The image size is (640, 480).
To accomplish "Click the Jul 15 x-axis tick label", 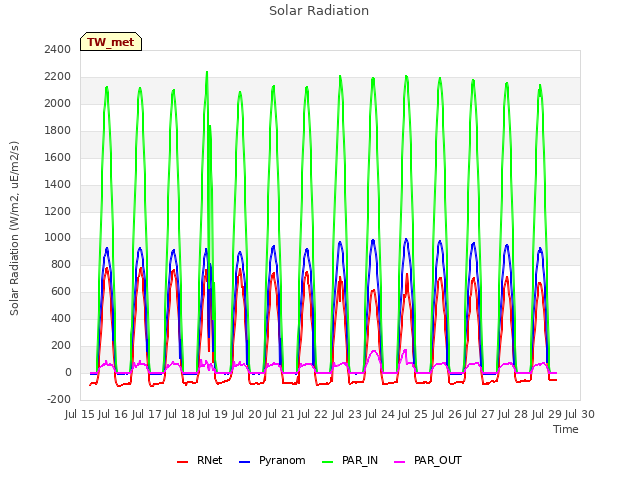I will point(80,414).
